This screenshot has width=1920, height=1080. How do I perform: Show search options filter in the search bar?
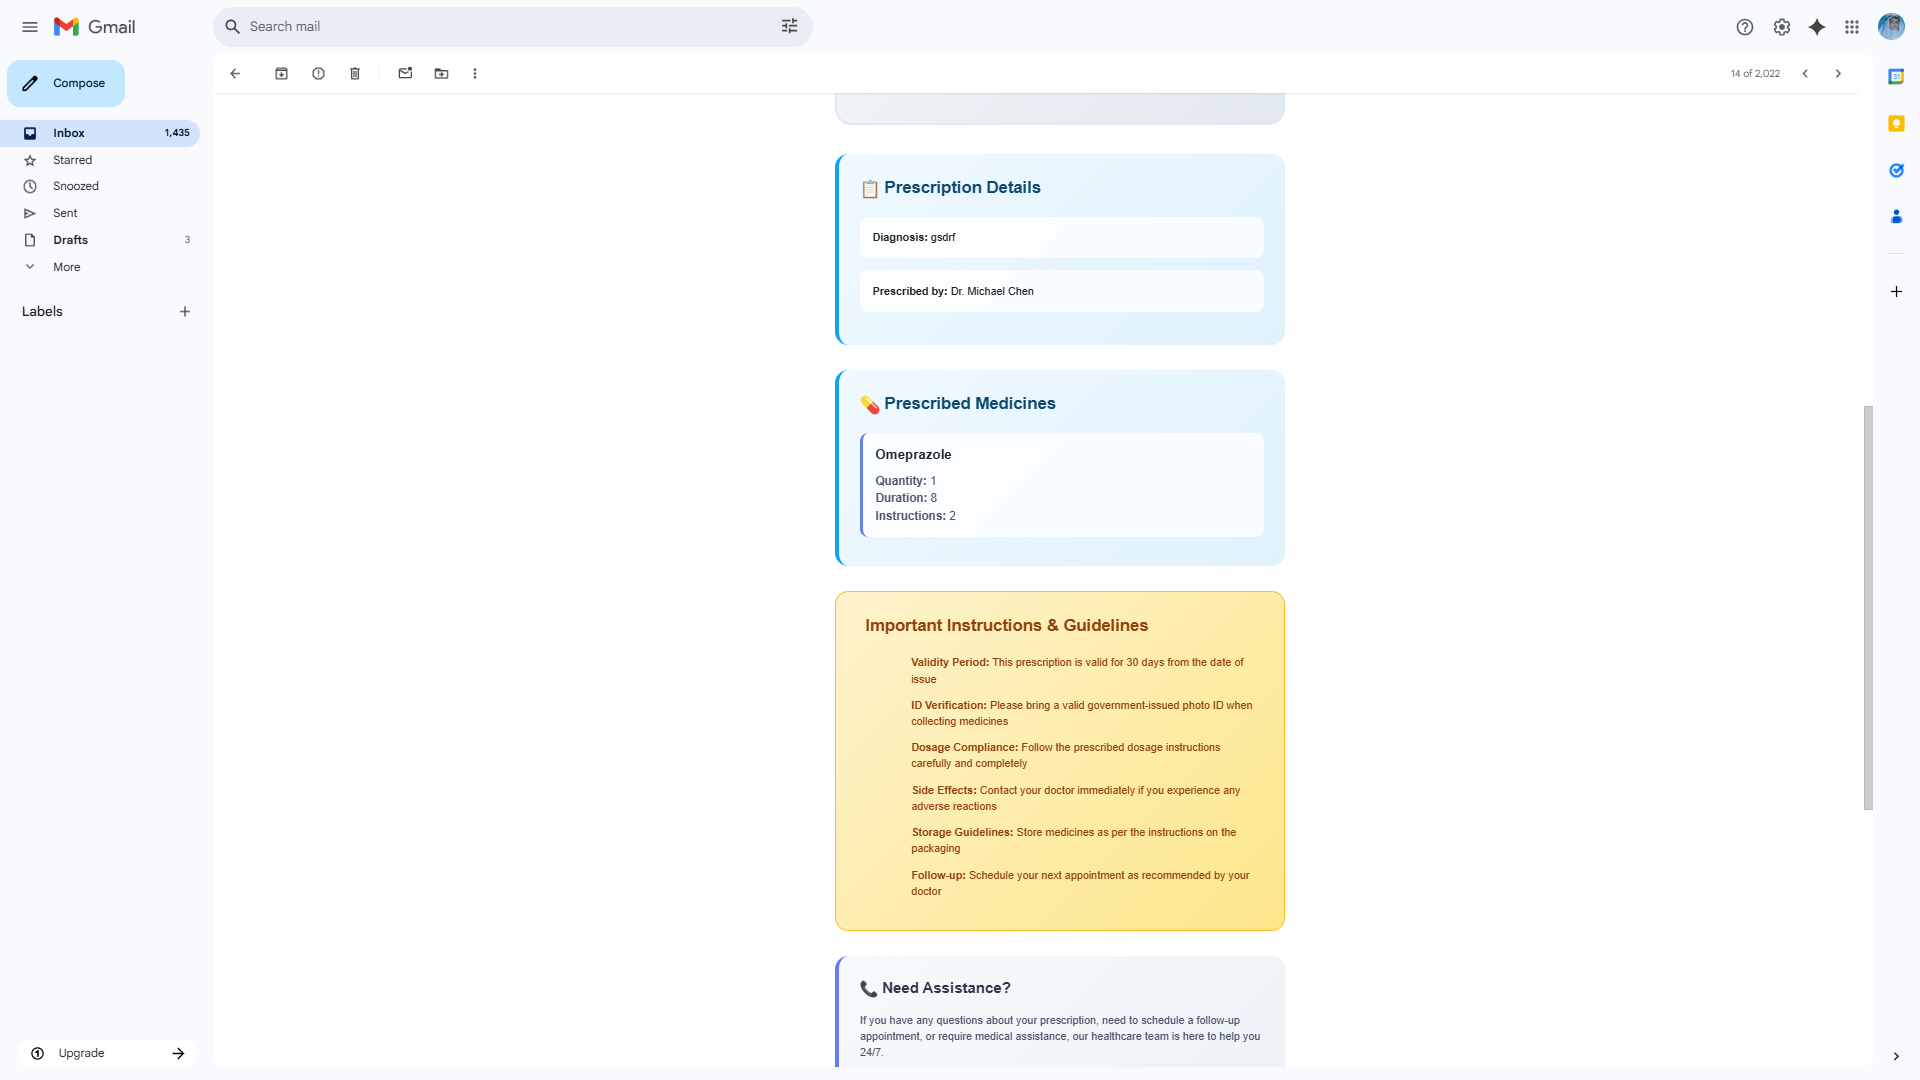pyautogui.click(x=789, y=27)
